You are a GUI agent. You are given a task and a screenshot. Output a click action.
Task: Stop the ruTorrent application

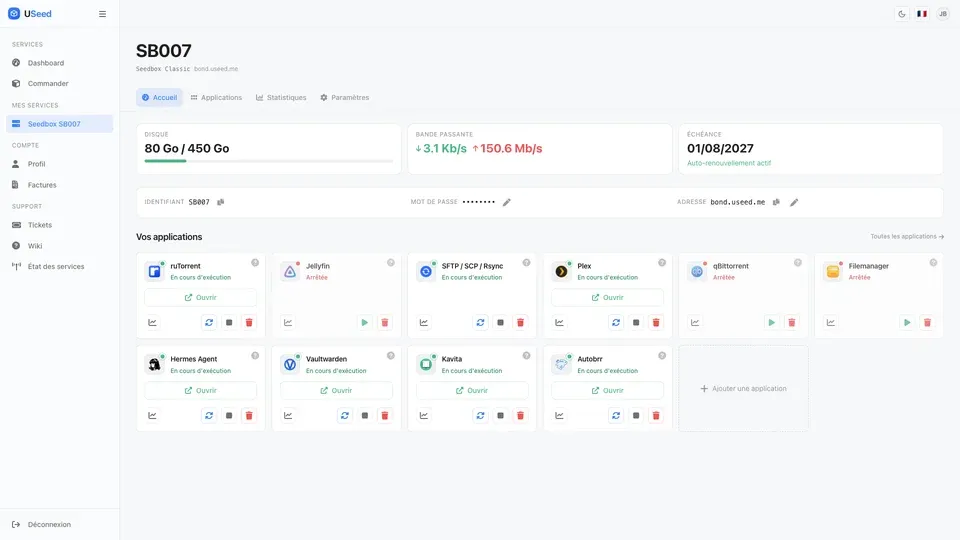point(229,323)
